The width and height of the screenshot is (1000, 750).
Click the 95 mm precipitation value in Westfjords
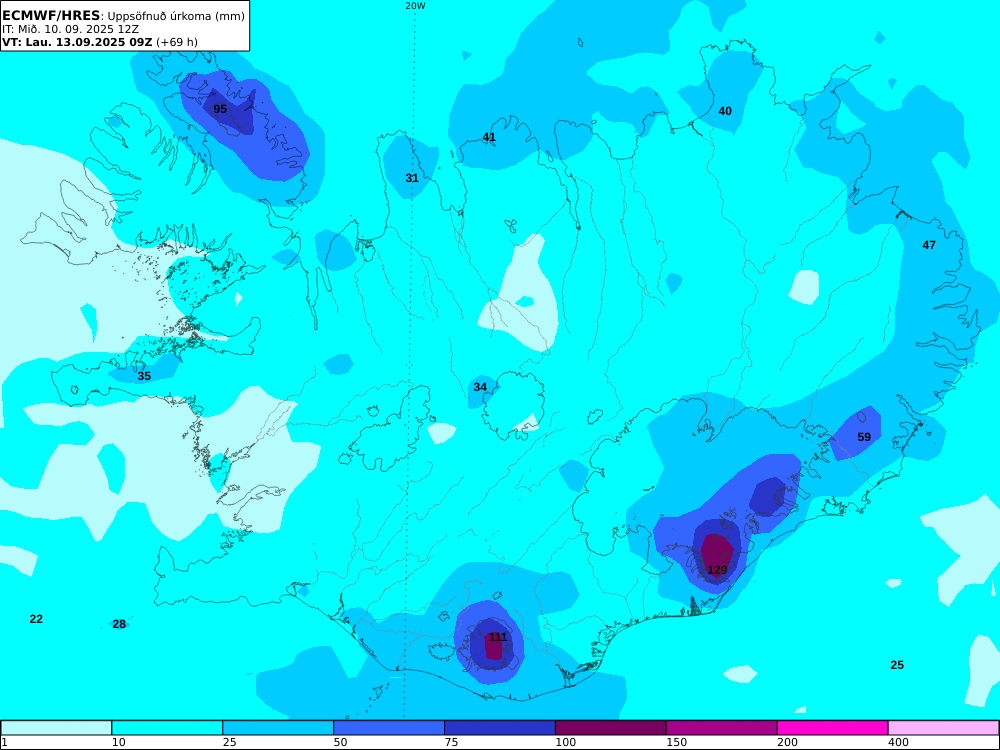tap(220, 109)
